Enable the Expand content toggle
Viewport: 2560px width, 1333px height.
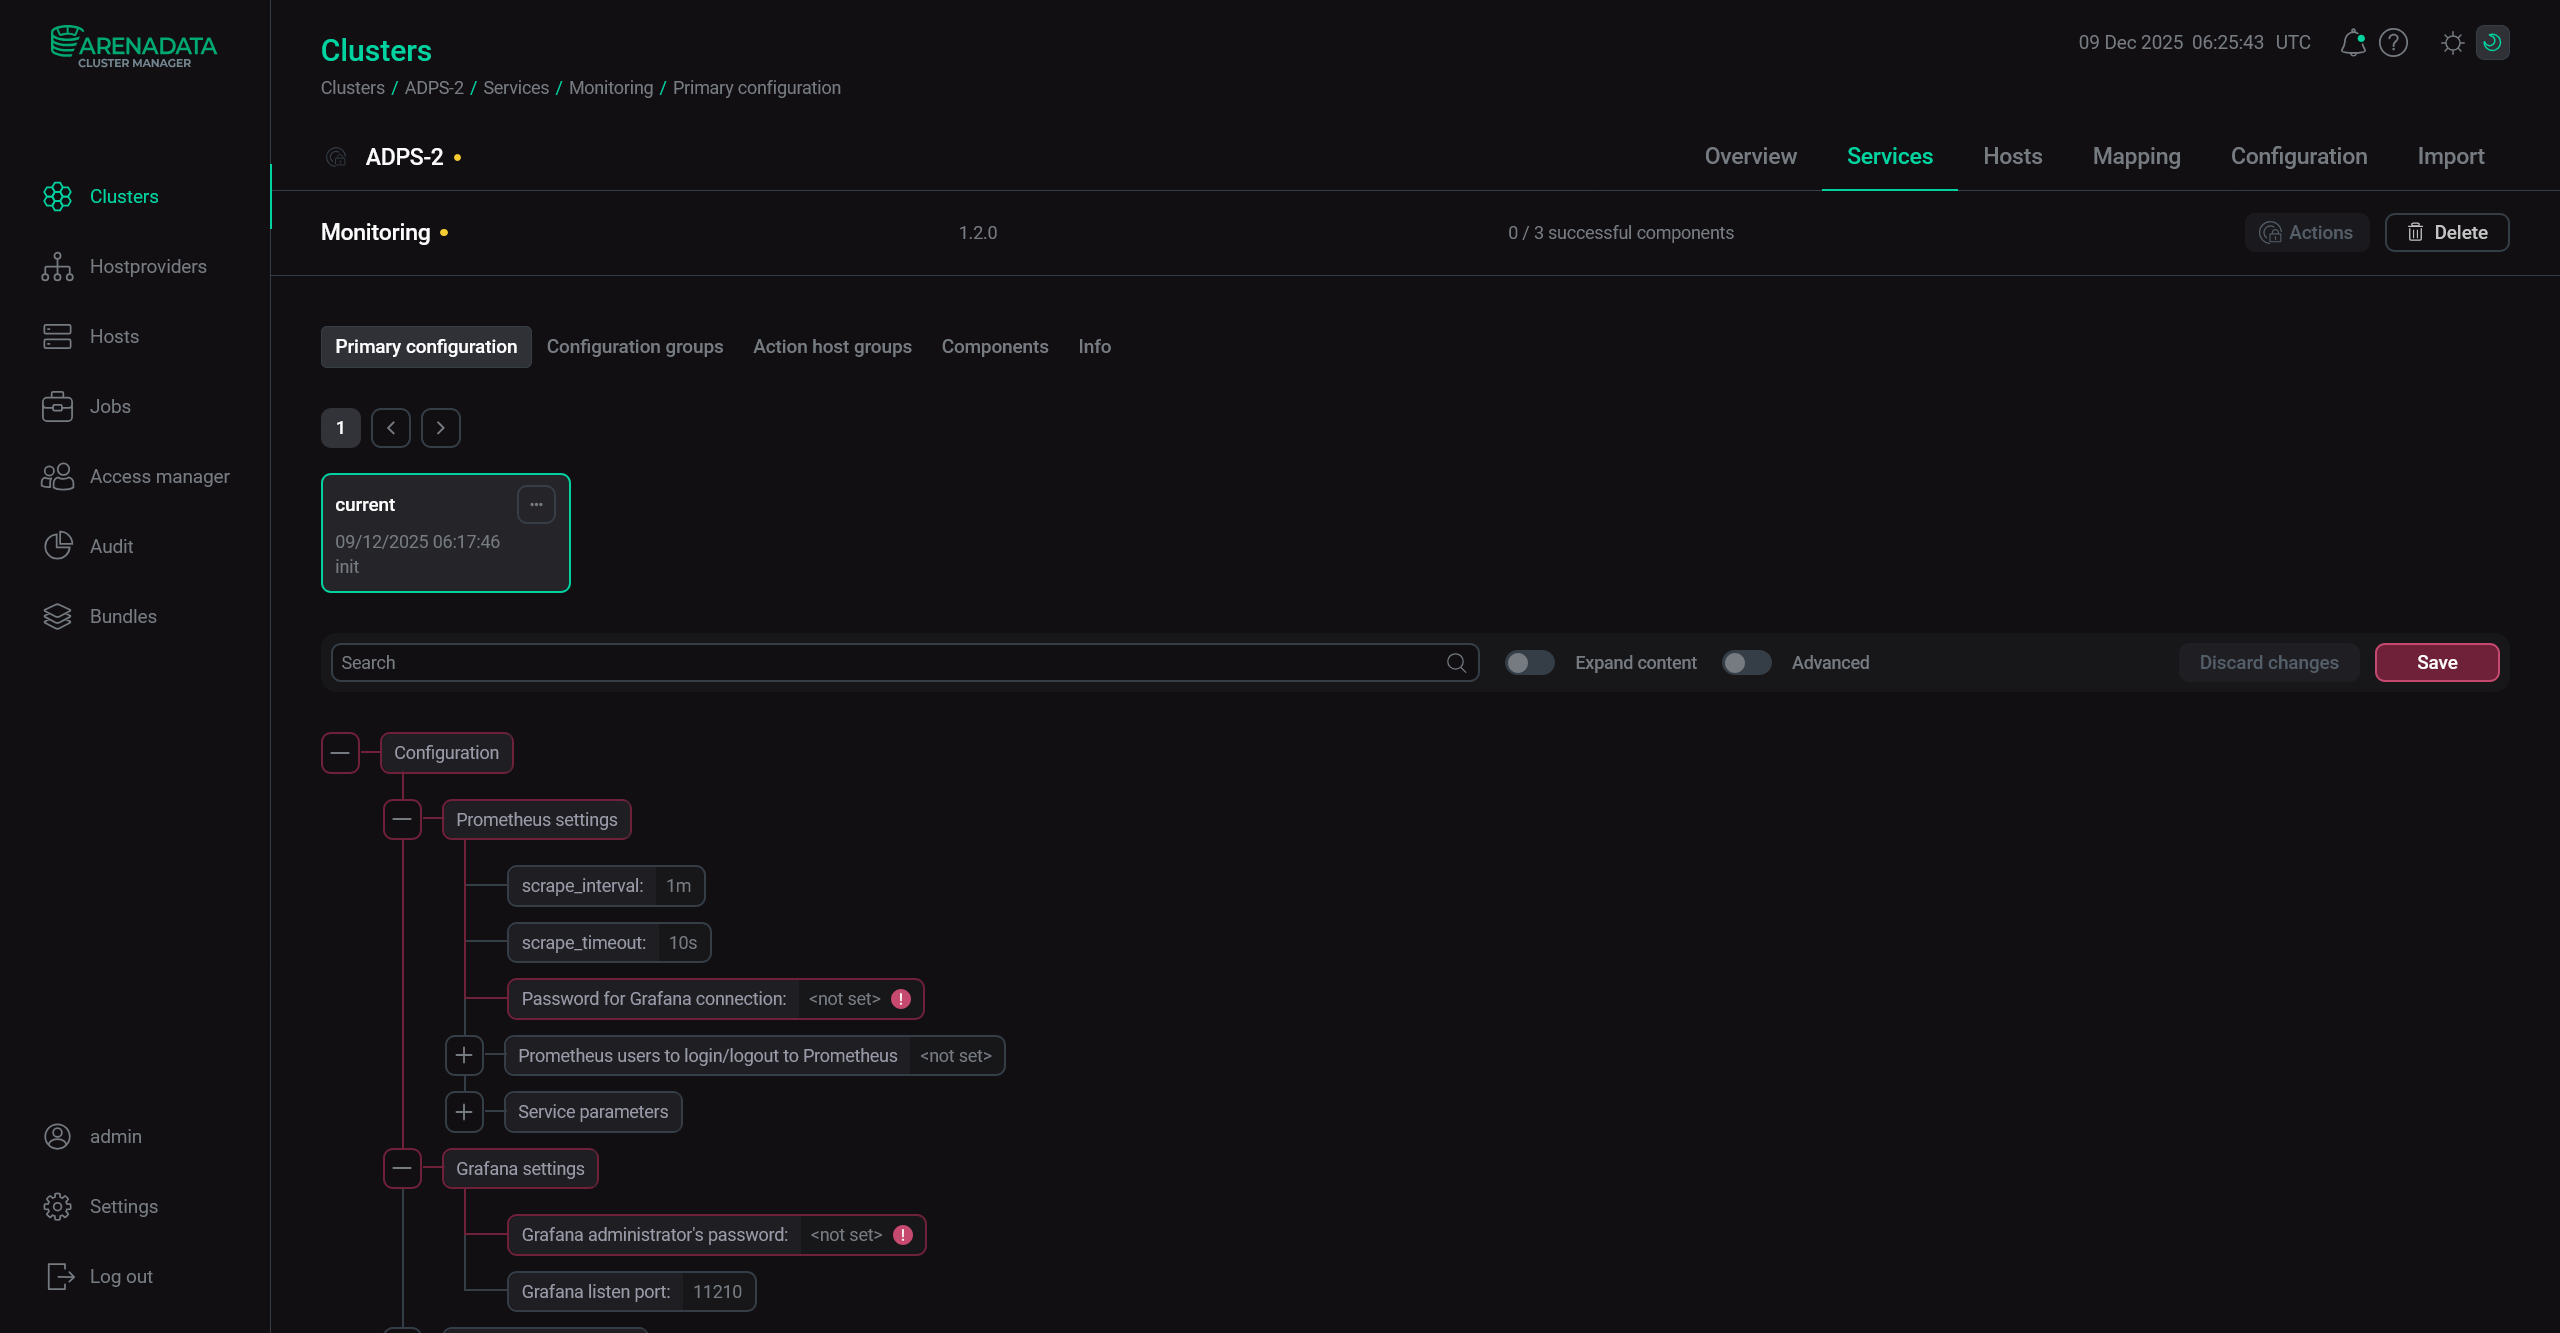pos(1529,662)
